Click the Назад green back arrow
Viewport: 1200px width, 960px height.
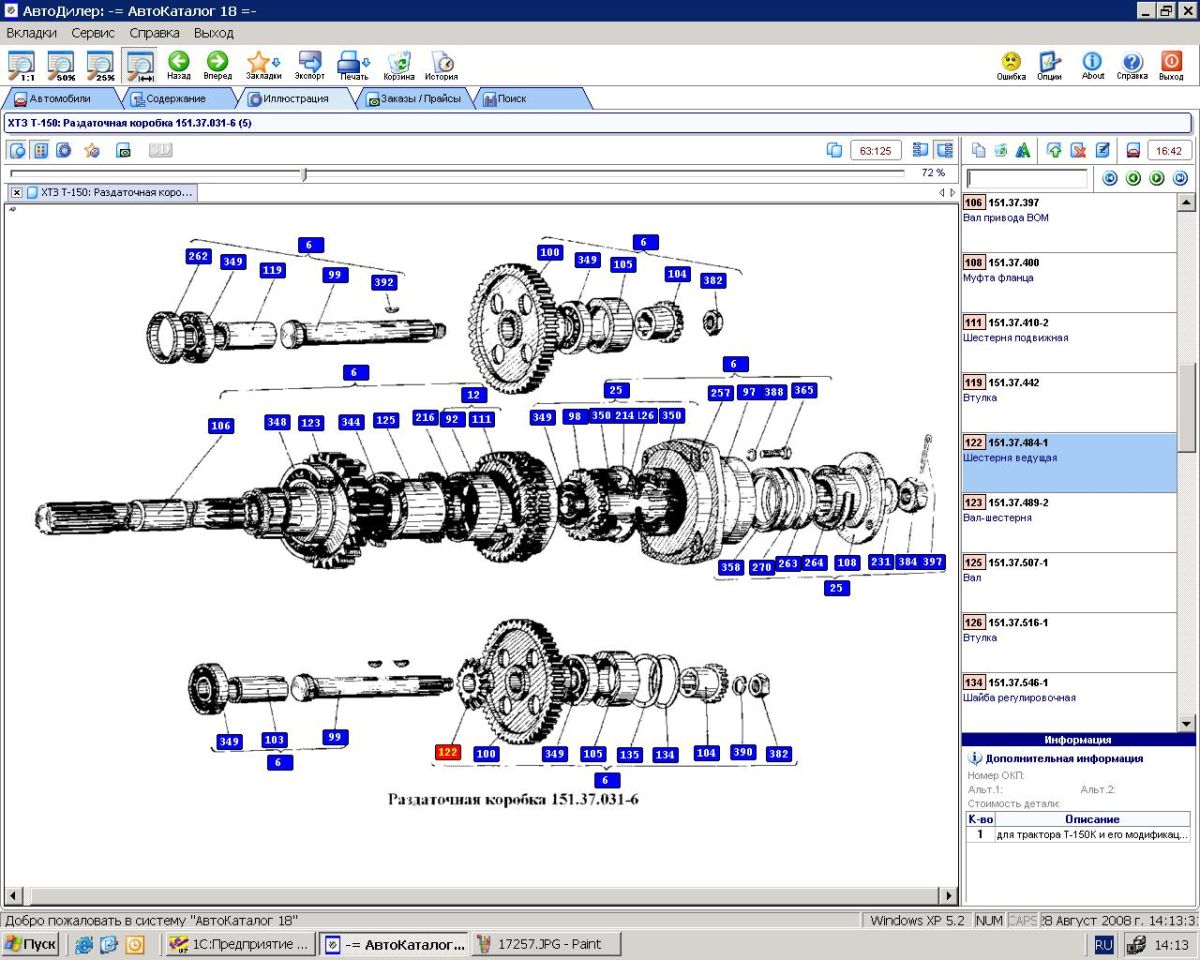(179, 63)
